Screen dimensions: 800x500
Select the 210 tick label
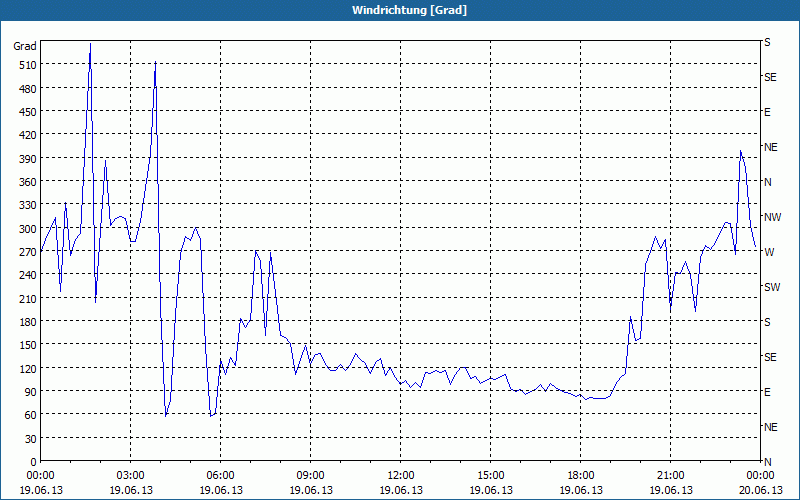[28, 298]
